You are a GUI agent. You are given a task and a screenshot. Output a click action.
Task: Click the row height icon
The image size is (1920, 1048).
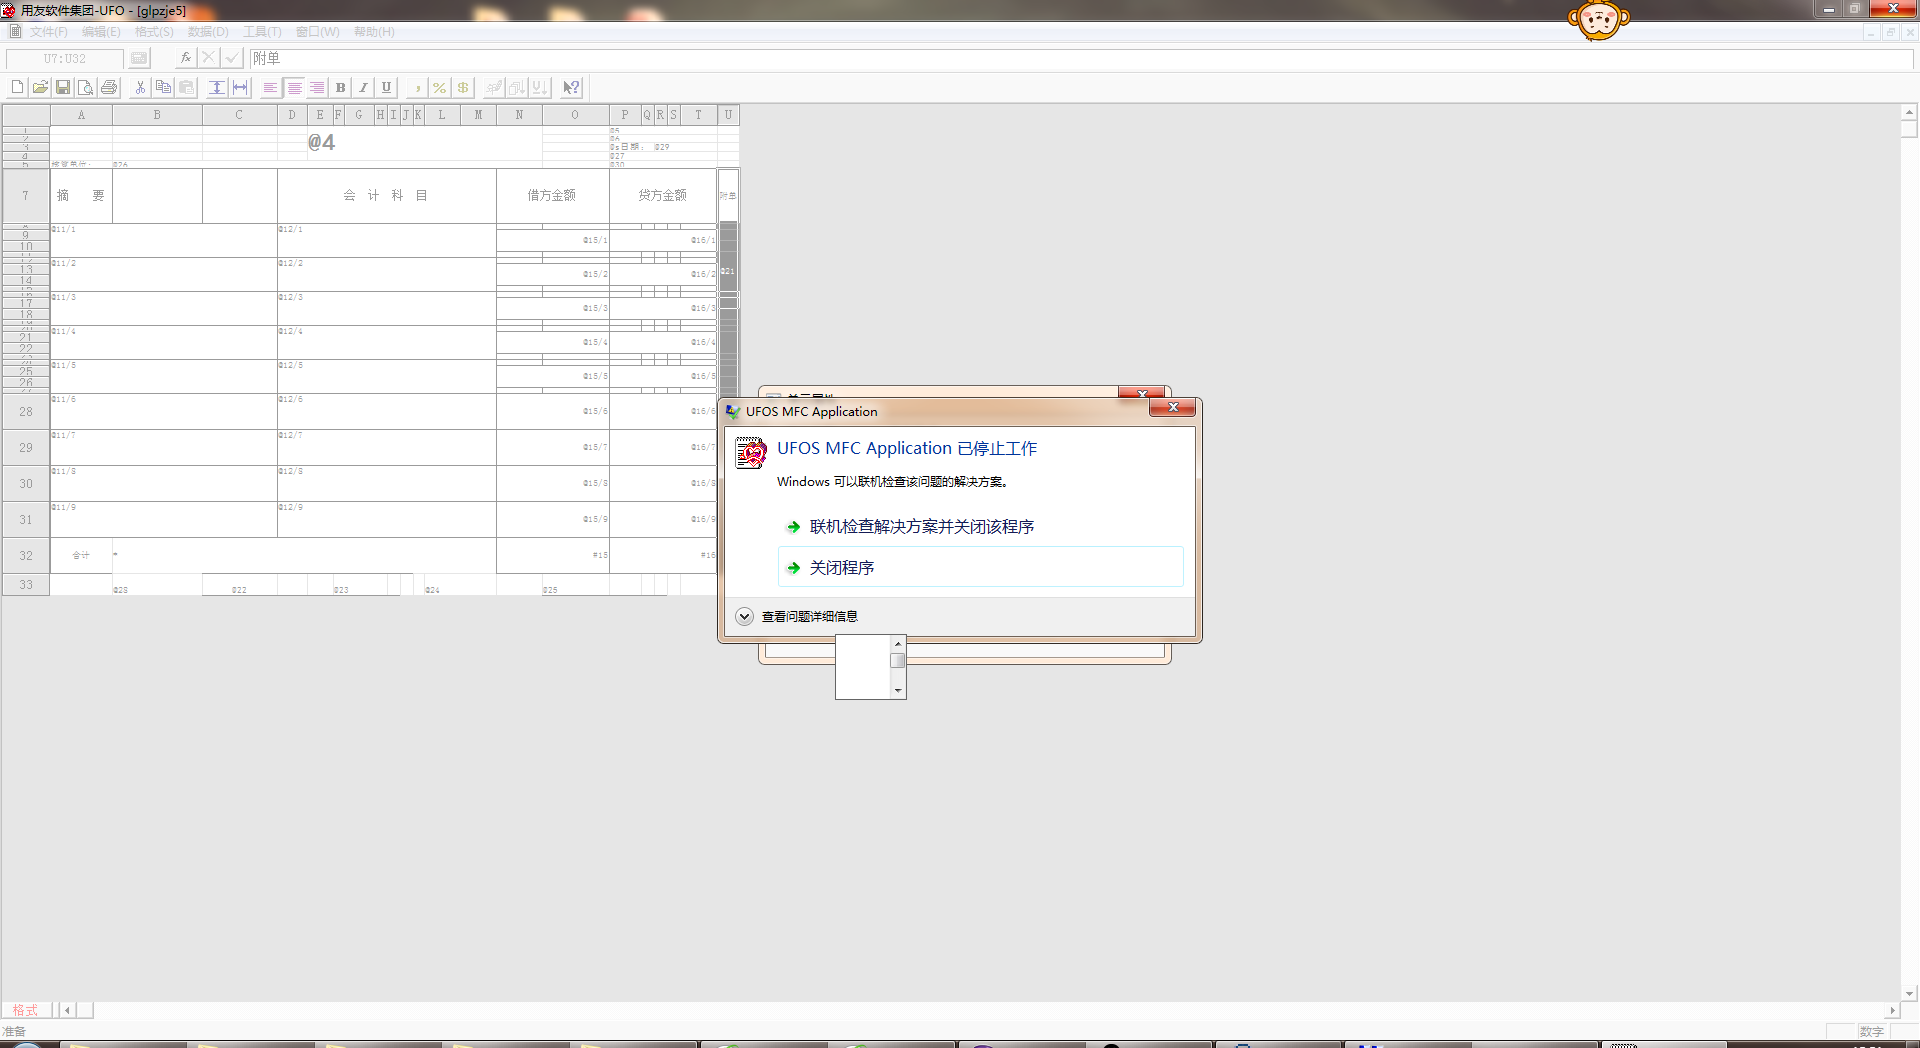(217, 88)
